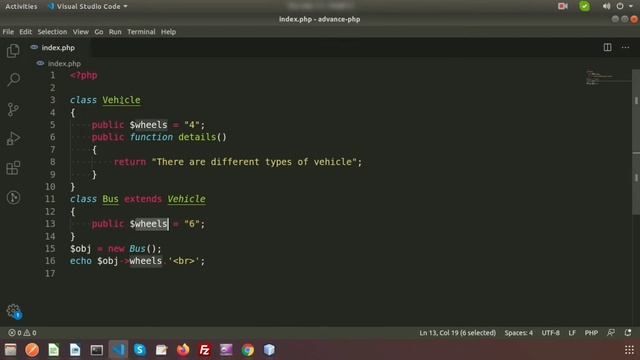Open the Git graph icon in the activity bar
The image size is (640, 360).
[13, 198]
